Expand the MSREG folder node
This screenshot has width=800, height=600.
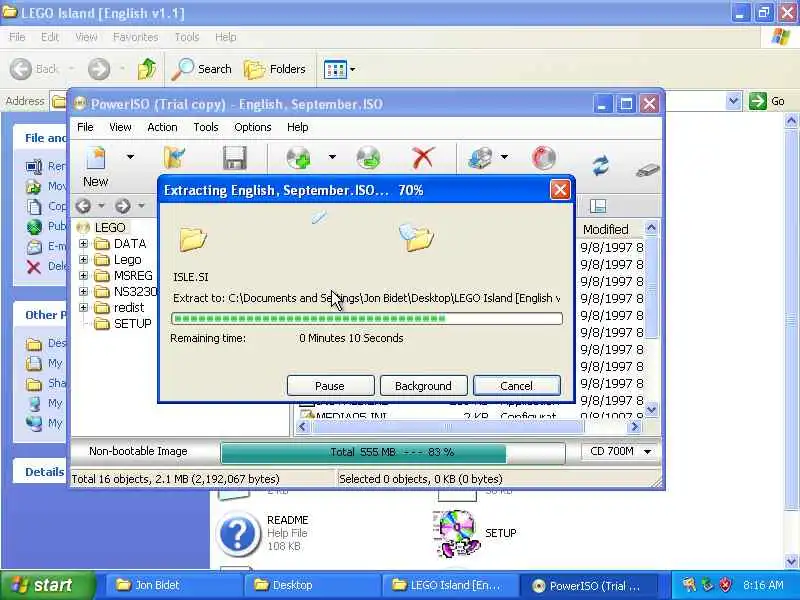[83, 276]
